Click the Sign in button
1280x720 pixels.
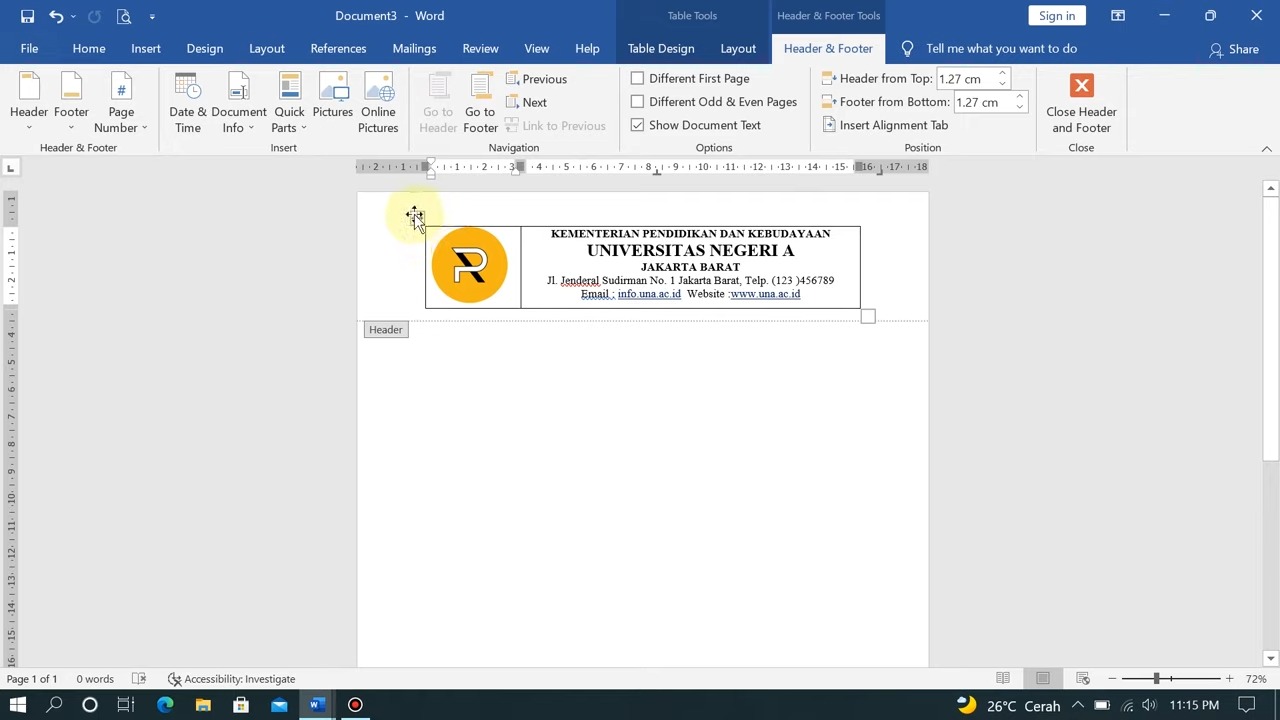(1057, 16)
